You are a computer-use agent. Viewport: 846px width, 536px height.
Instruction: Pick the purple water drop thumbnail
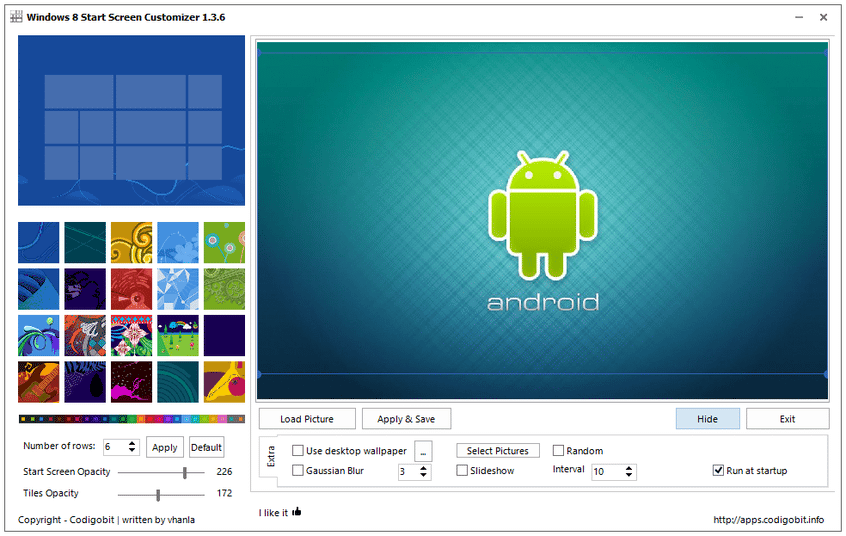(85, 382)
